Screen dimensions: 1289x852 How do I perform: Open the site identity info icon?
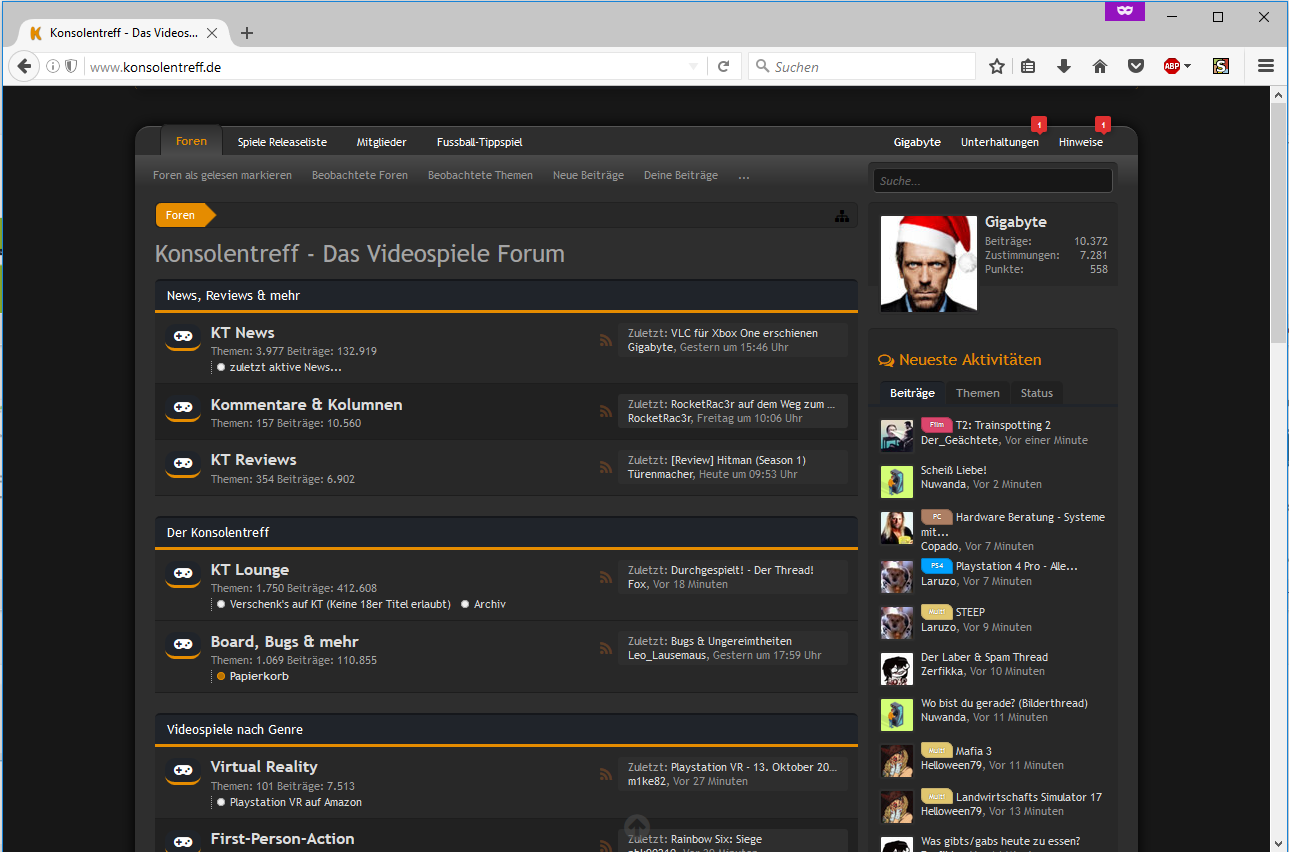click(x=53, y=66)
